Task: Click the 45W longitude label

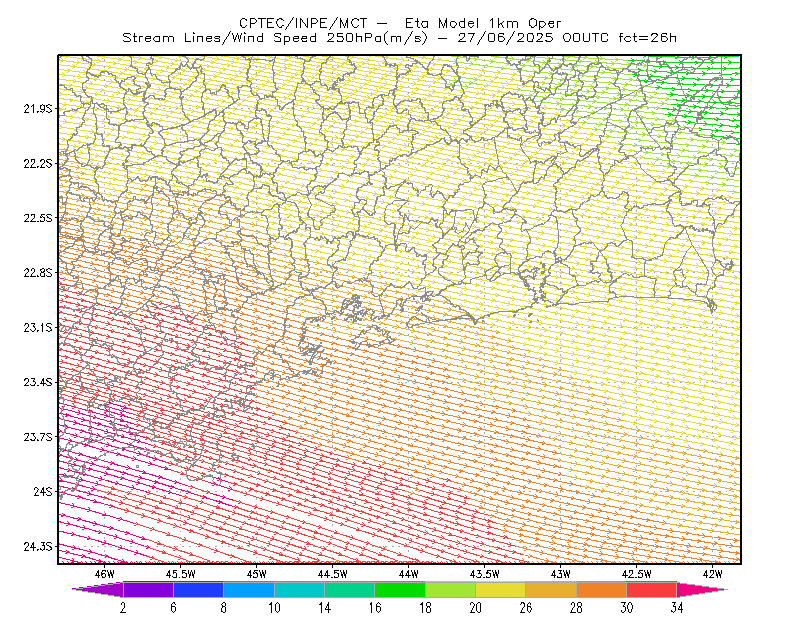Action: pyautogui.click(x=257, y=574)
